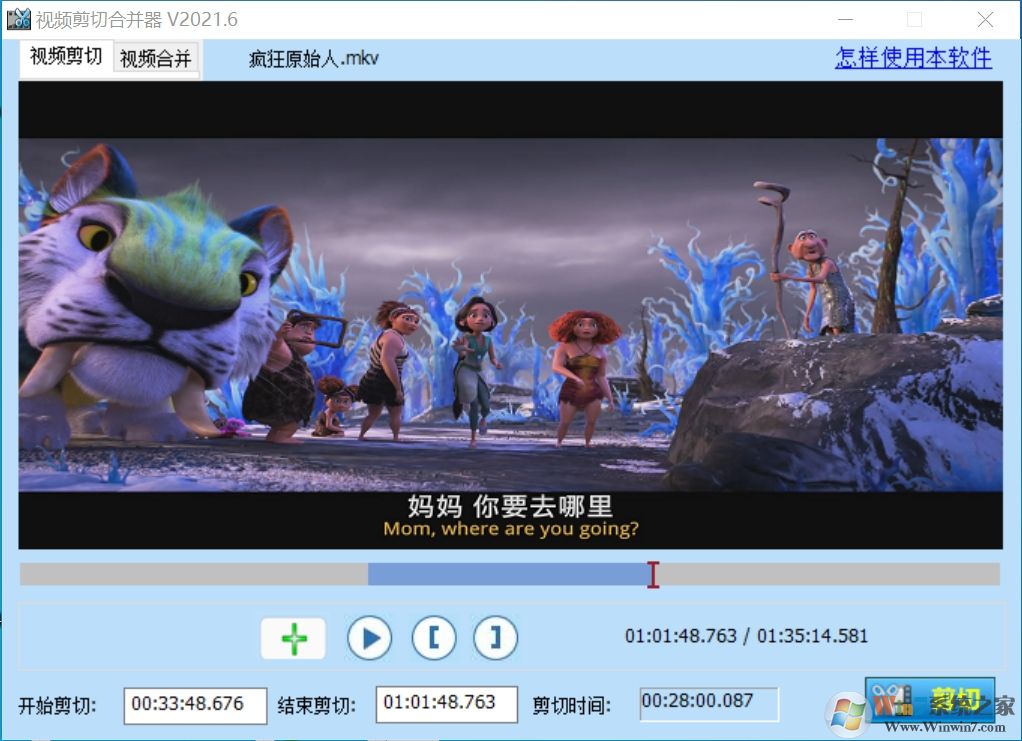Click the green plus add-video button
Viewport: 1022px width, 741px height.
tap(293, 638)
